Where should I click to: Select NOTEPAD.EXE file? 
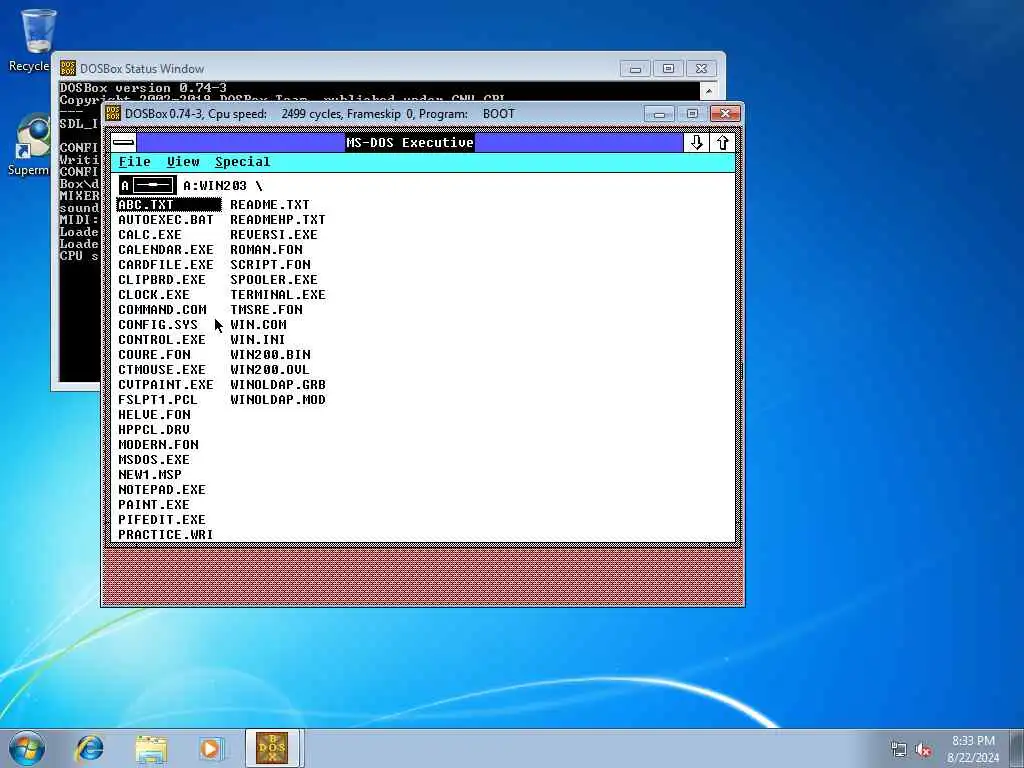(x=162, y=490)
